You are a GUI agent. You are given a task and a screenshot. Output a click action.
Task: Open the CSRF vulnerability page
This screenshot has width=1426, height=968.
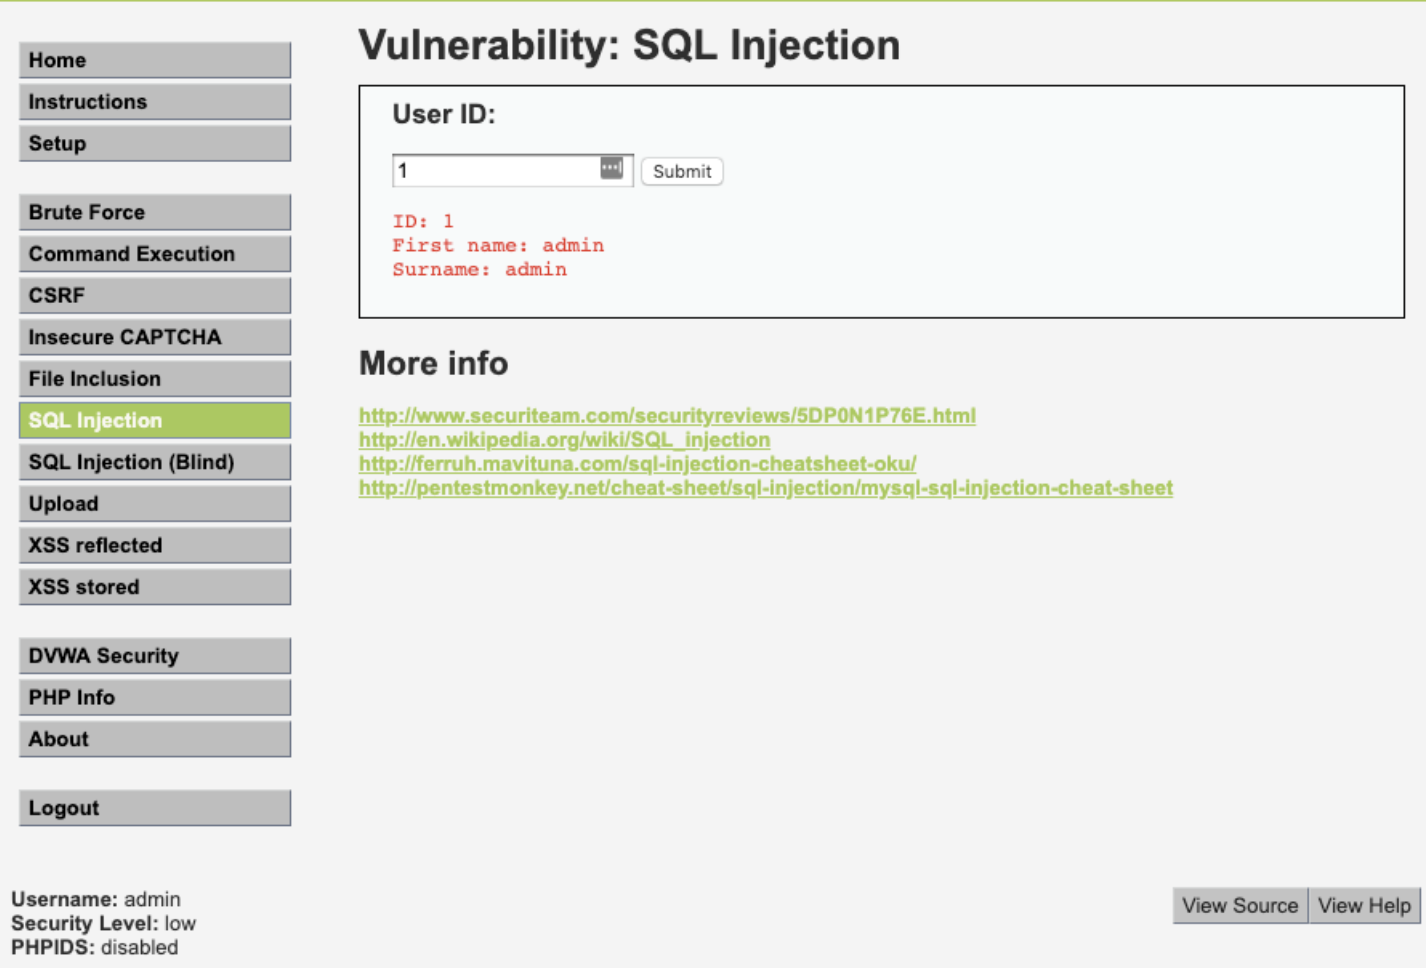(x=154, y=296)
